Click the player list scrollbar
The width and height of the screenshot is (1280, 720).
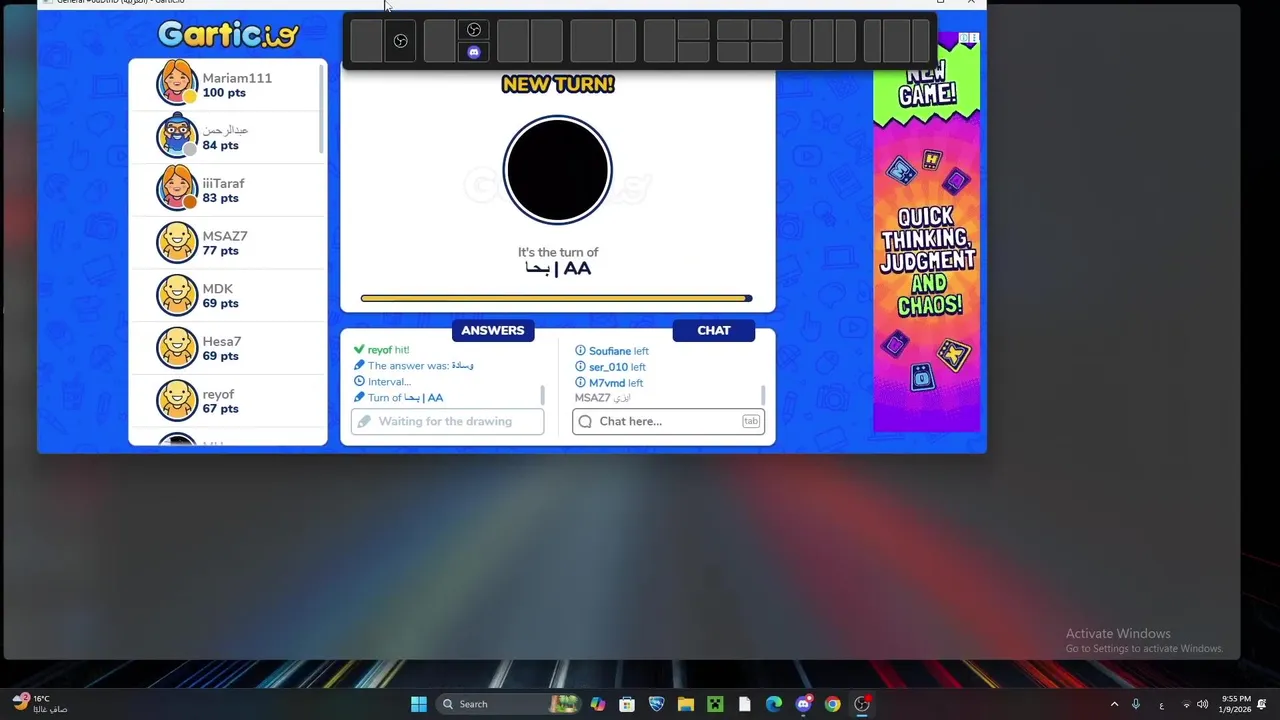(322, 108)
